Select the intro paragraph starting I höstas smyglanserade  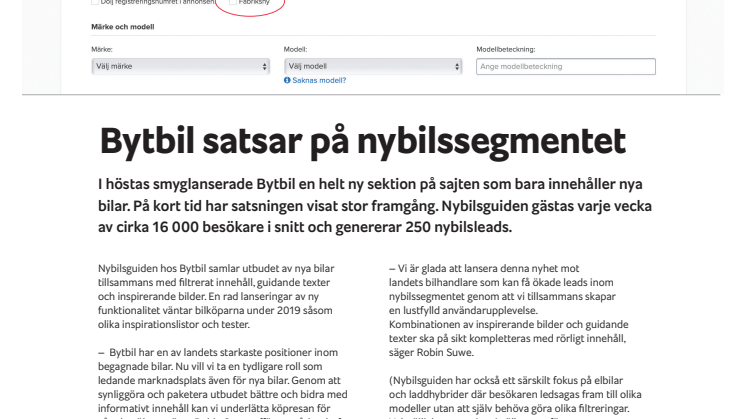coord(374,205)
